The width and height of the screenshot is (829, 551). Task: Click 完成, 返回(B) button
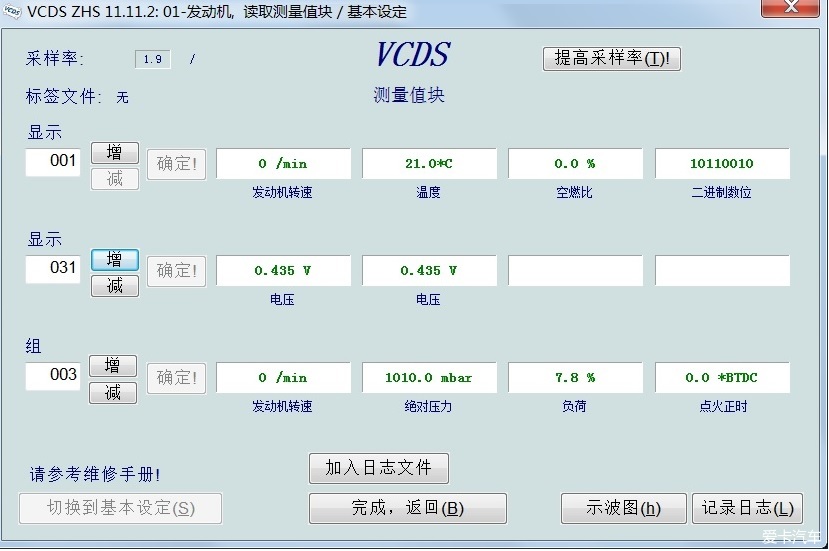[x=408, y=508]
